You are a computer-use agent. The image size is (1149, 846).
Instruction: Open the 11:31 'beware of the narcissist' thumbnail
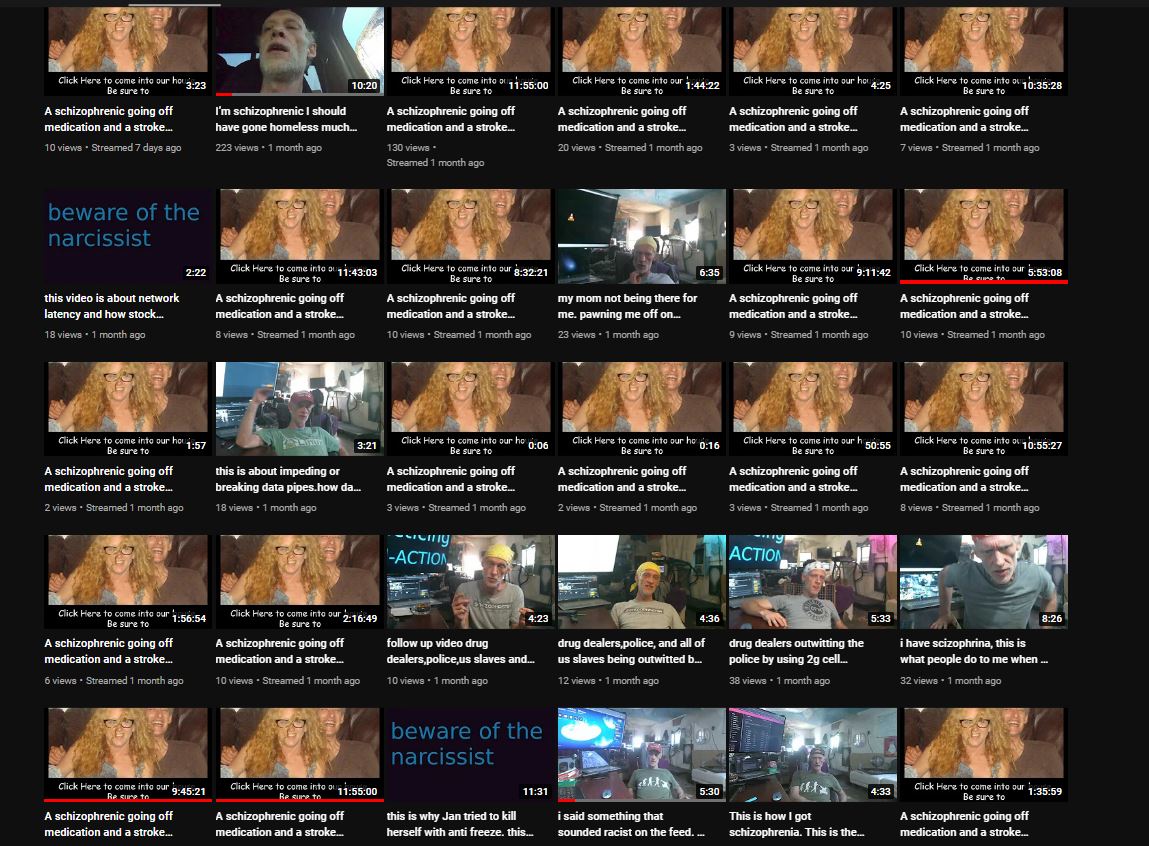click(470, 754)
